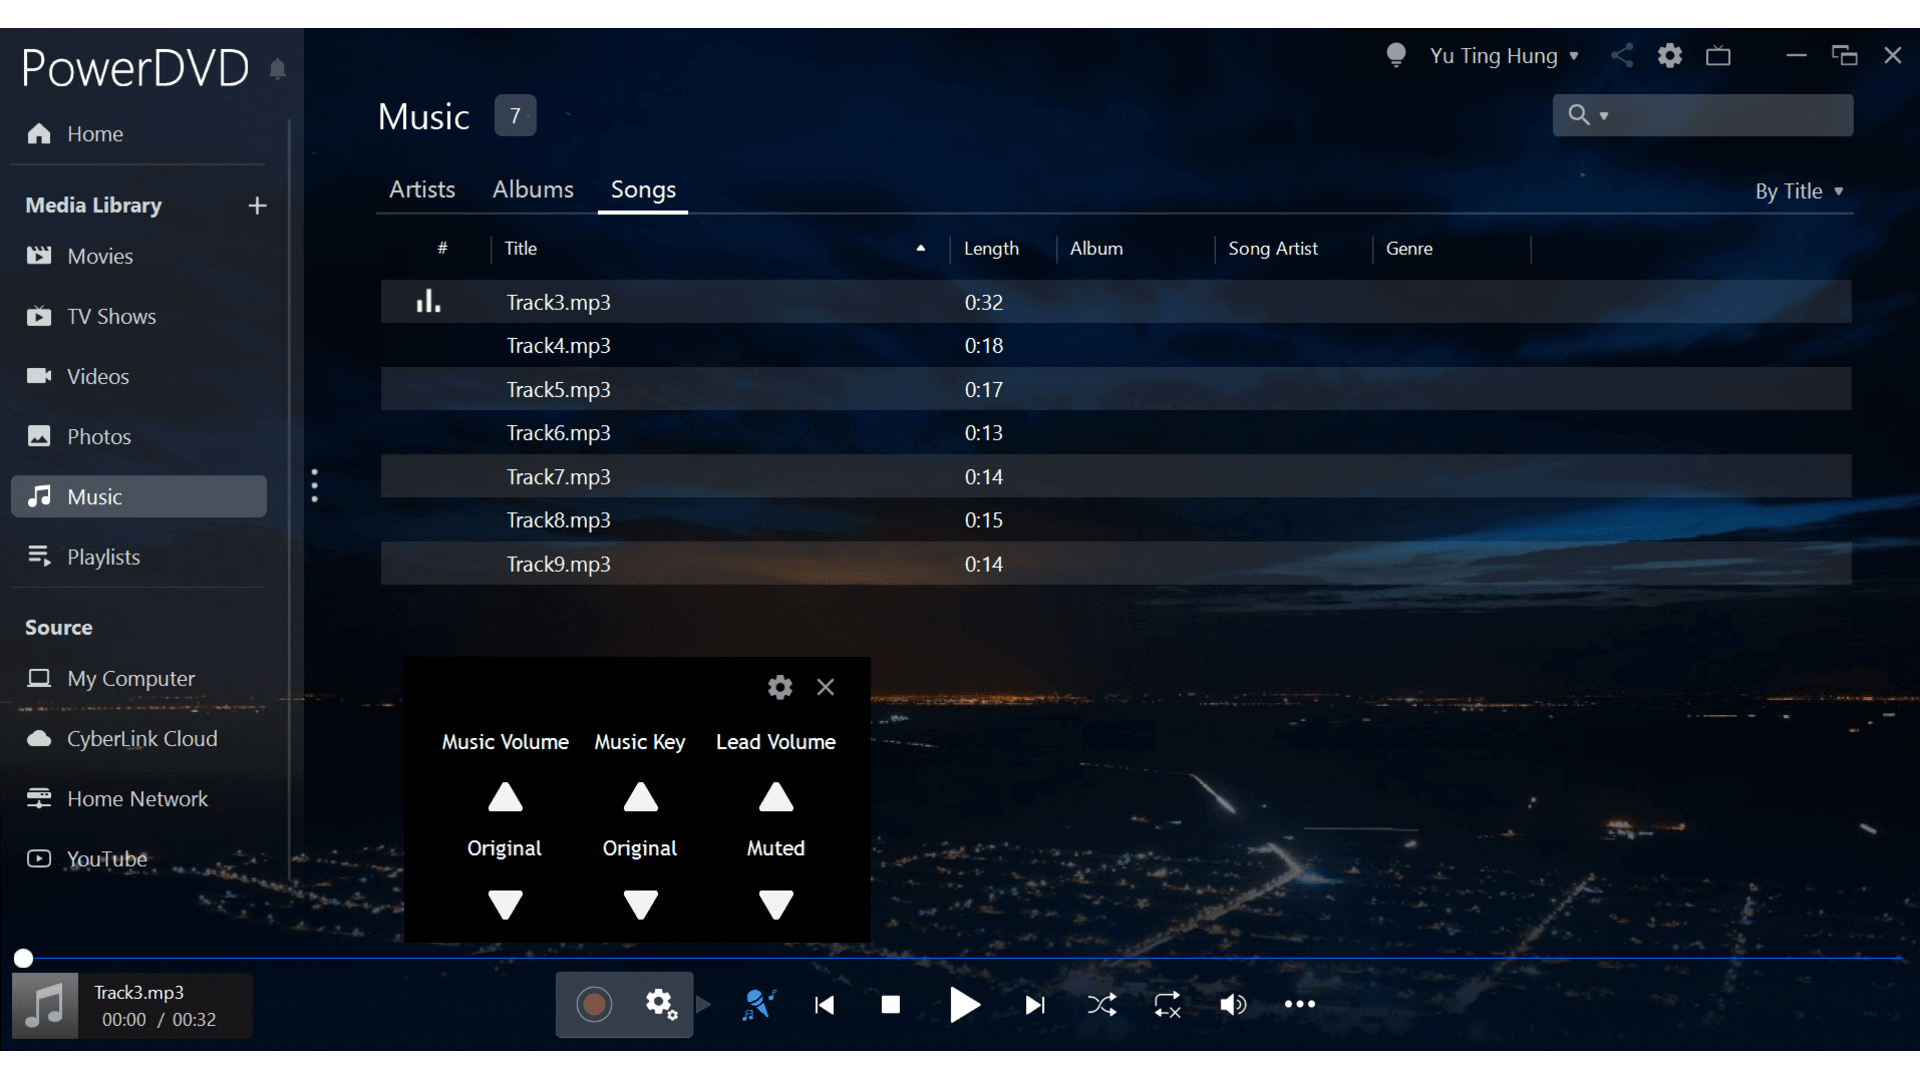This screenshot has width=1920, height=1080.
Task: Open Playlists in the sidebar
Action: pos(103,557)
